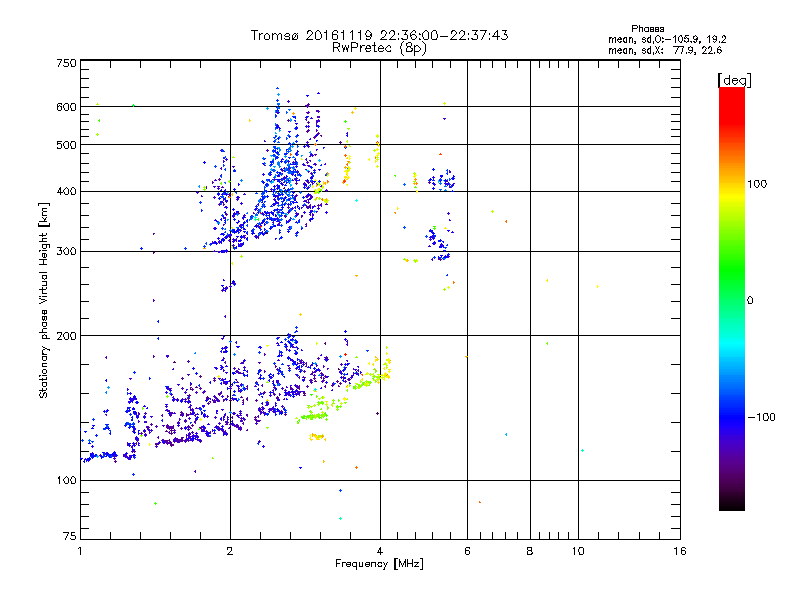Click the blue cluster near 5.5 MHz, 300 km
The width and height of the screenshot is (800, 600).
click(439, 244)
